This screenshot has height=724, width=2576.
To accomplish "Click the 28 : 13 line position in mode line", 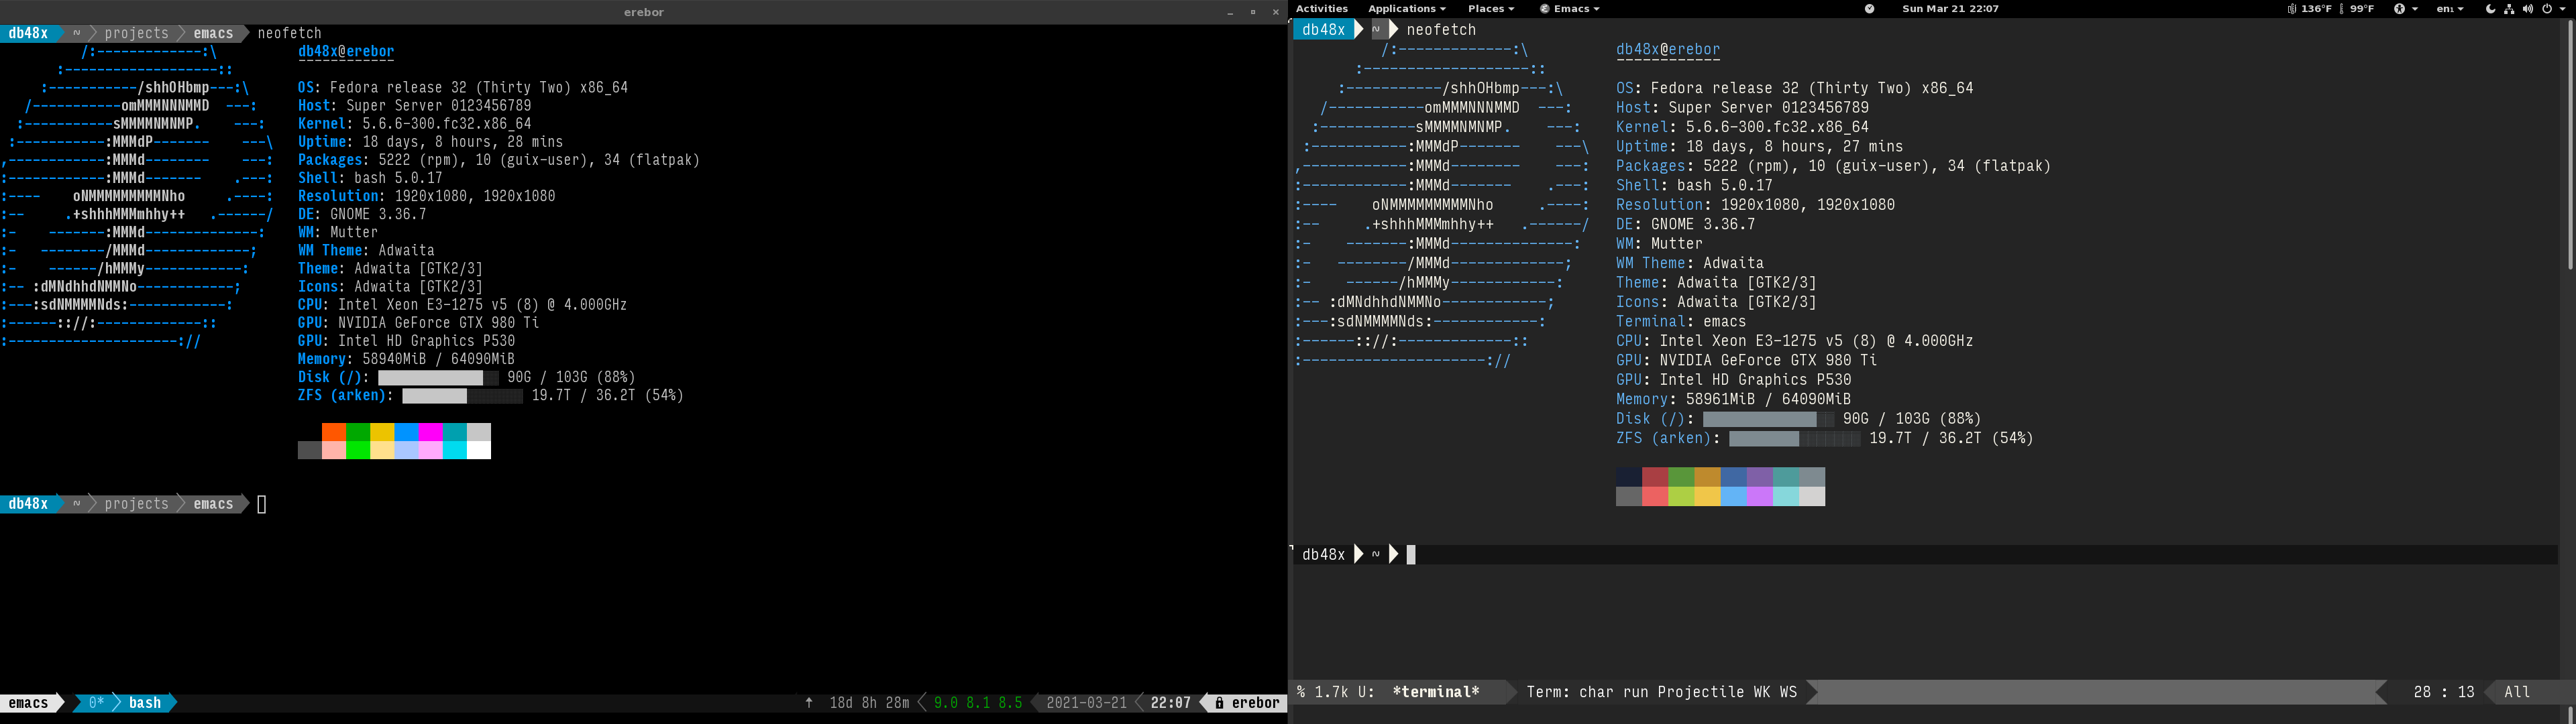I will click(x=2443, y=692).
